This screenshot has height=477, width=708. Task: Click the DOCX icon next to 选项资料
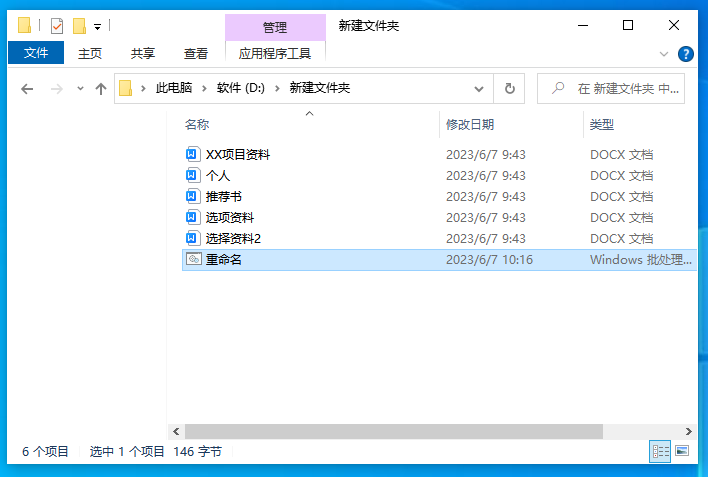pyautogui.click(x=192, y=217)
